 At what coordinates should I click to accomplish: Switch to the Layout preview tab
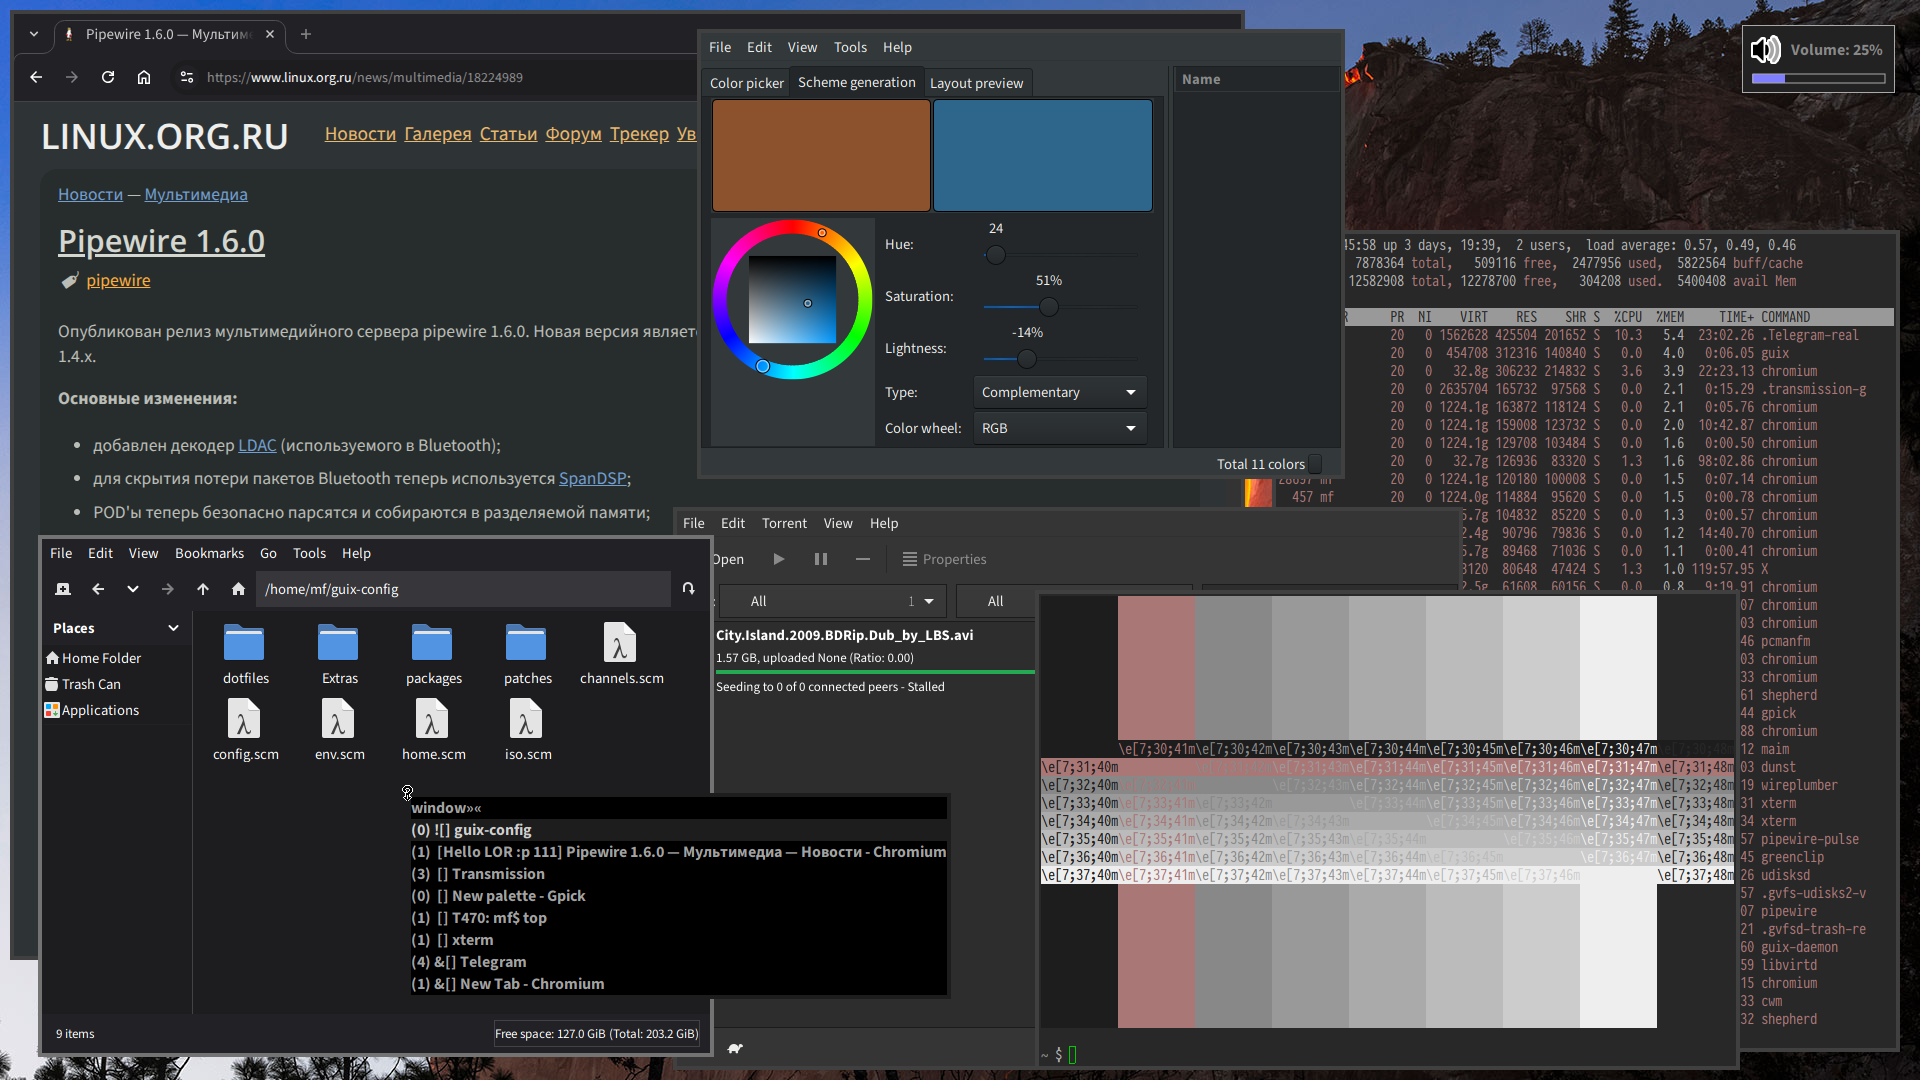(x=976, y=83)
